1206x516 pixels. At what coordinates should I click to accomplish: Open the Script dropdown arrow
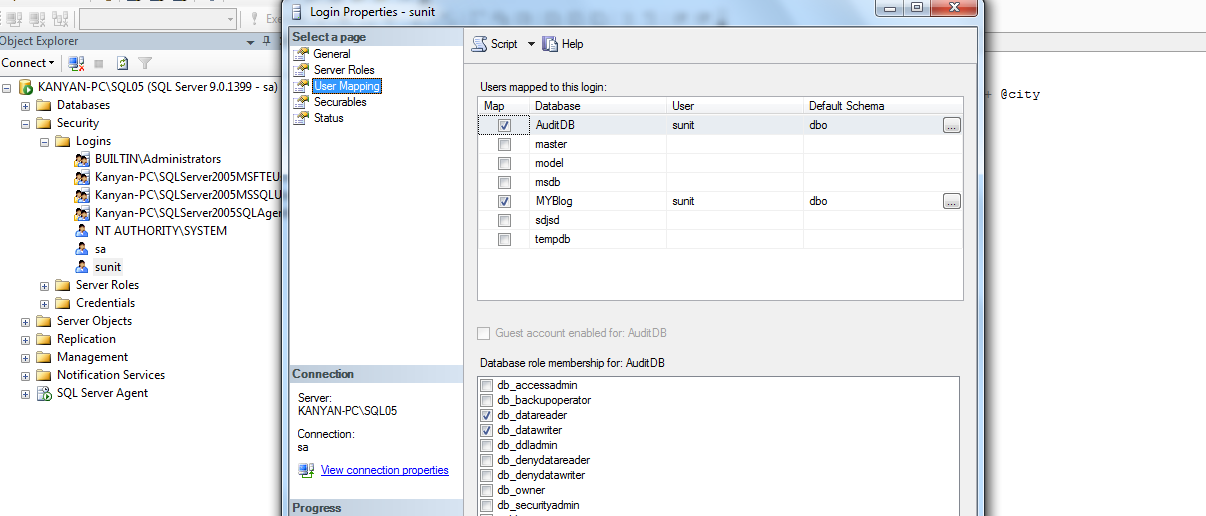coord(531,44)
